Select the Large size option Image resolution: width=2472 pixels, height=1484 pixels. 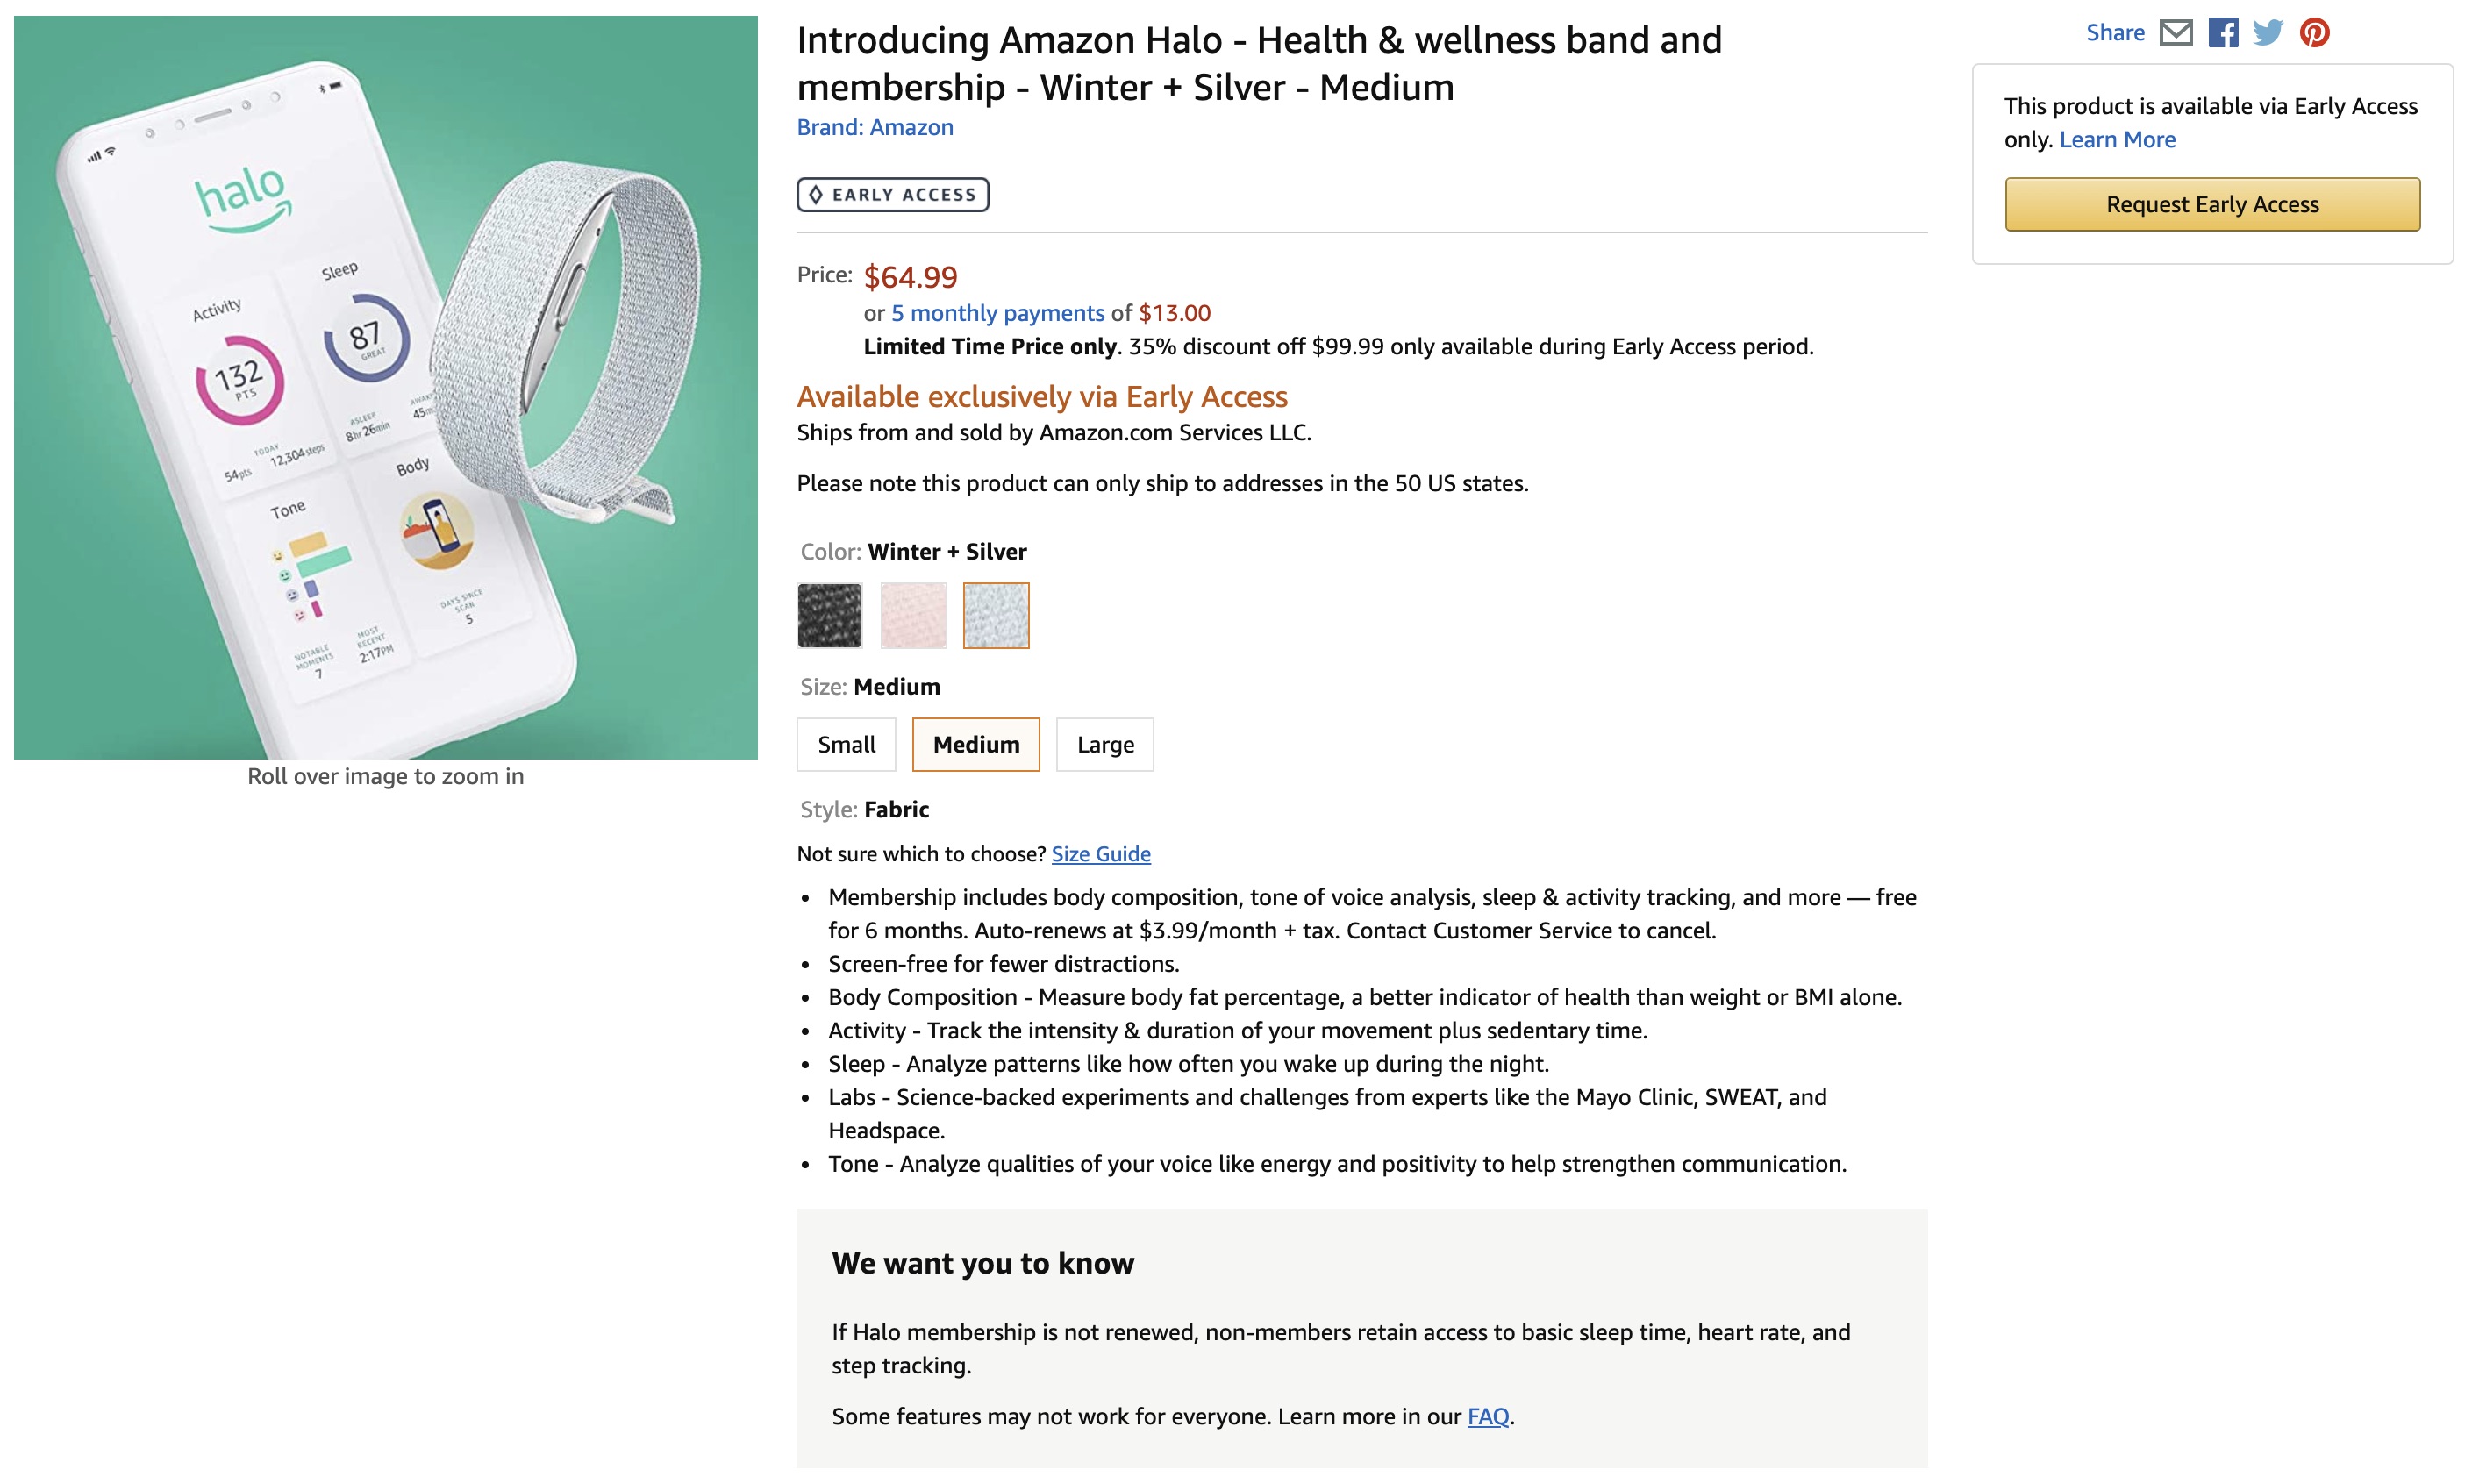1104,744
